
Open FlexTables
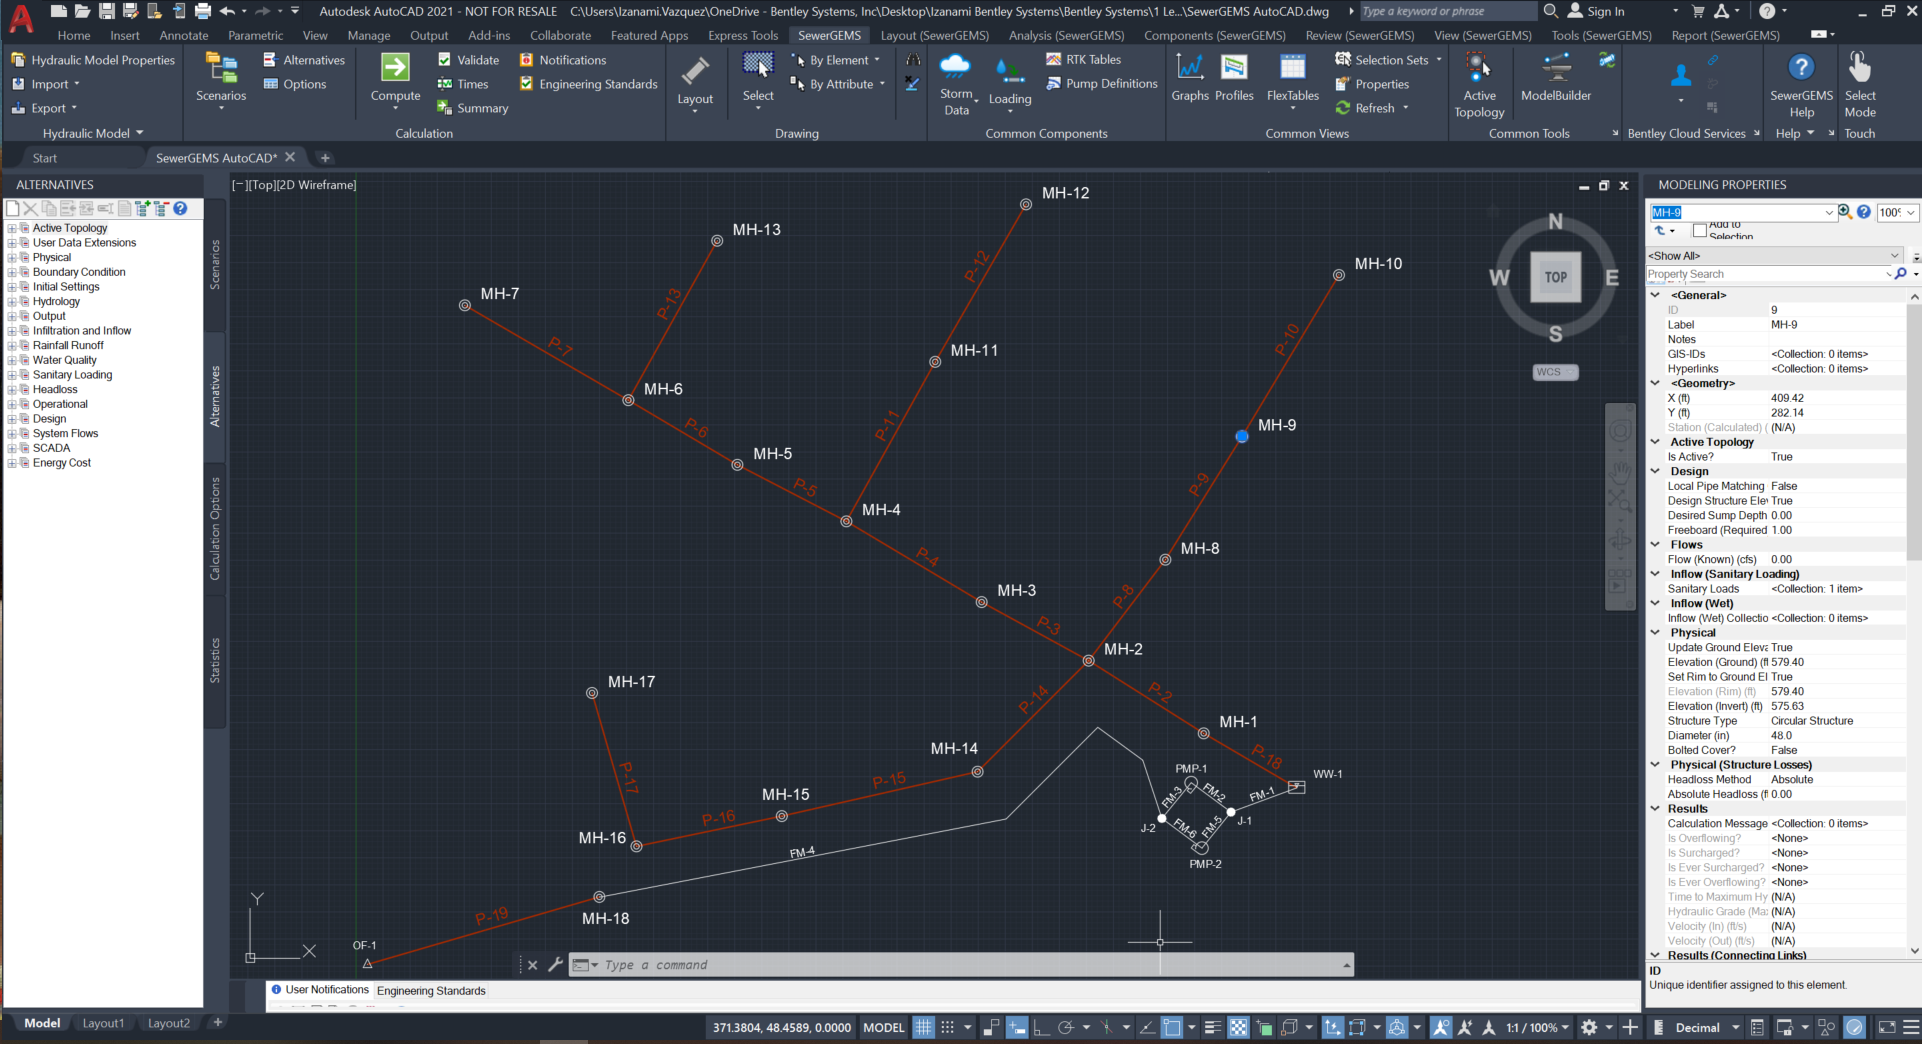[x=1293, y=78]
